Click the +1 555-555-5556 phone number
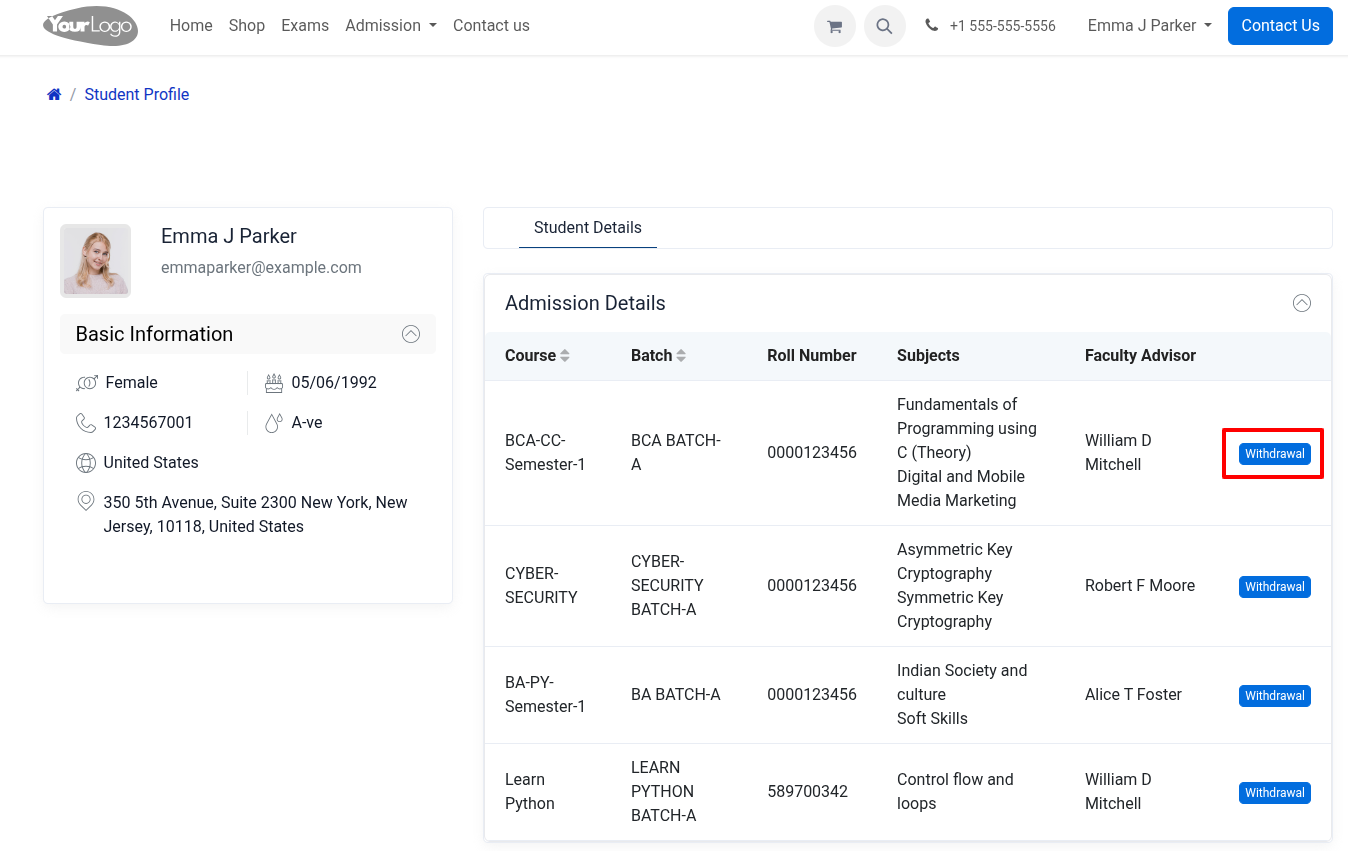 1002,26
